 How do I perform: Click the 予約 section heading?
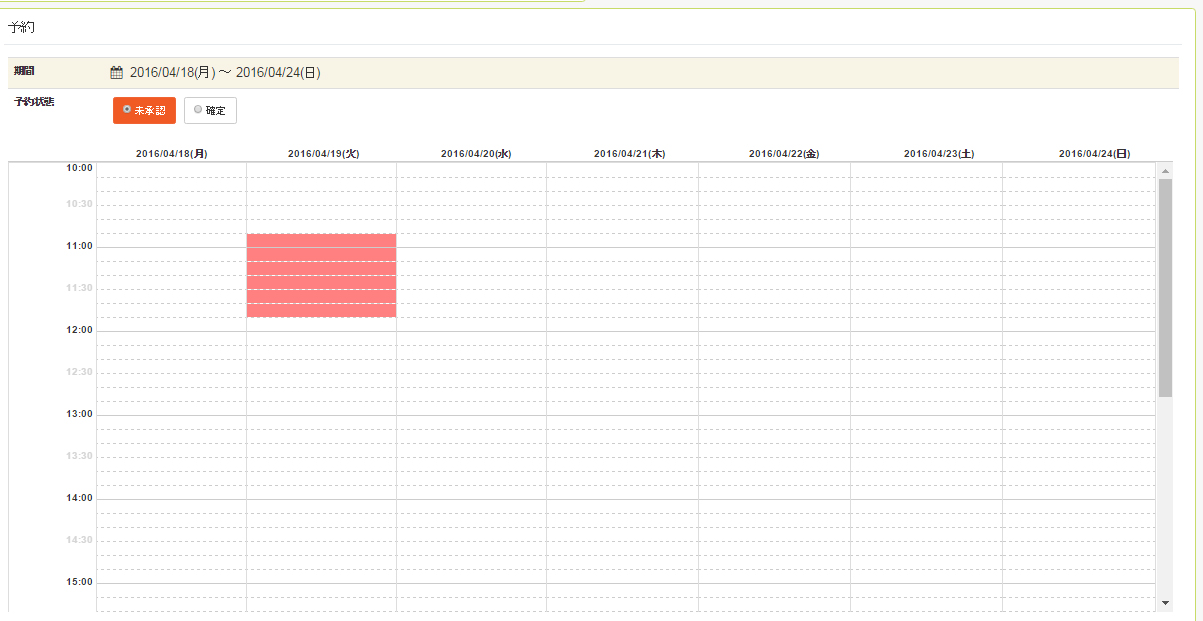(x=22, y=27)
